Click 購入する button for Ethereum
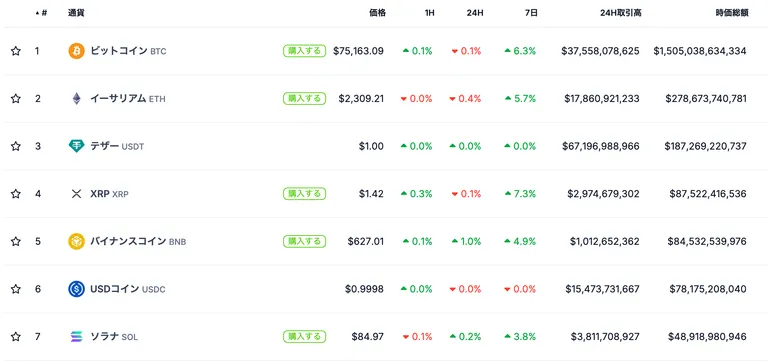768x362 pixels. coord(305,98)
